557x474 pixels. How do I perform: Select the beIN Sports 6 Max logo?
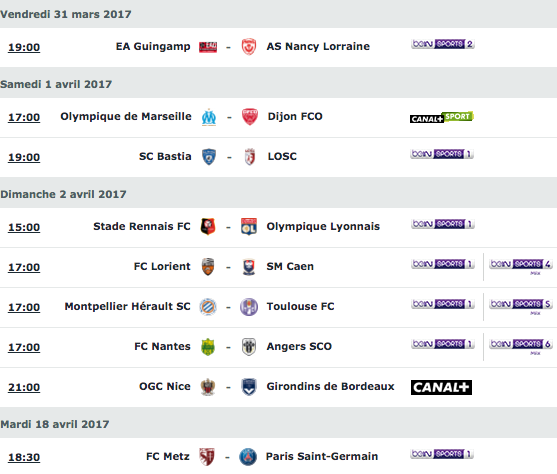click(521, 345)
